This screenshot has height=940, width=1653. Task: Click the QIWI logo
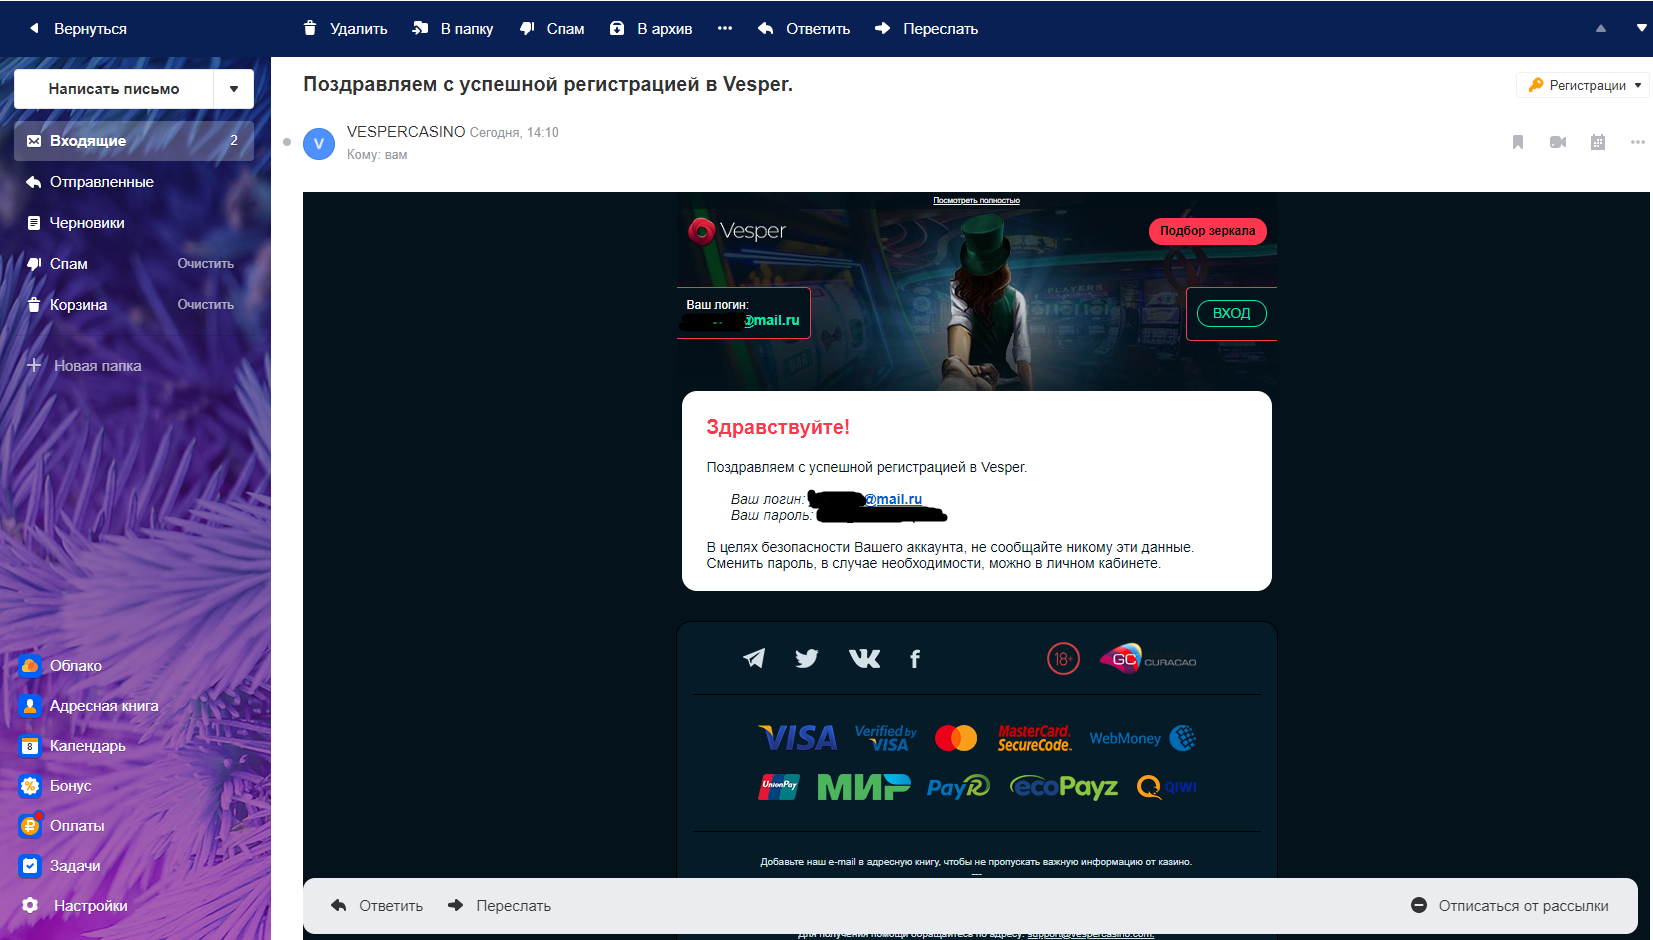(1166, 787)
